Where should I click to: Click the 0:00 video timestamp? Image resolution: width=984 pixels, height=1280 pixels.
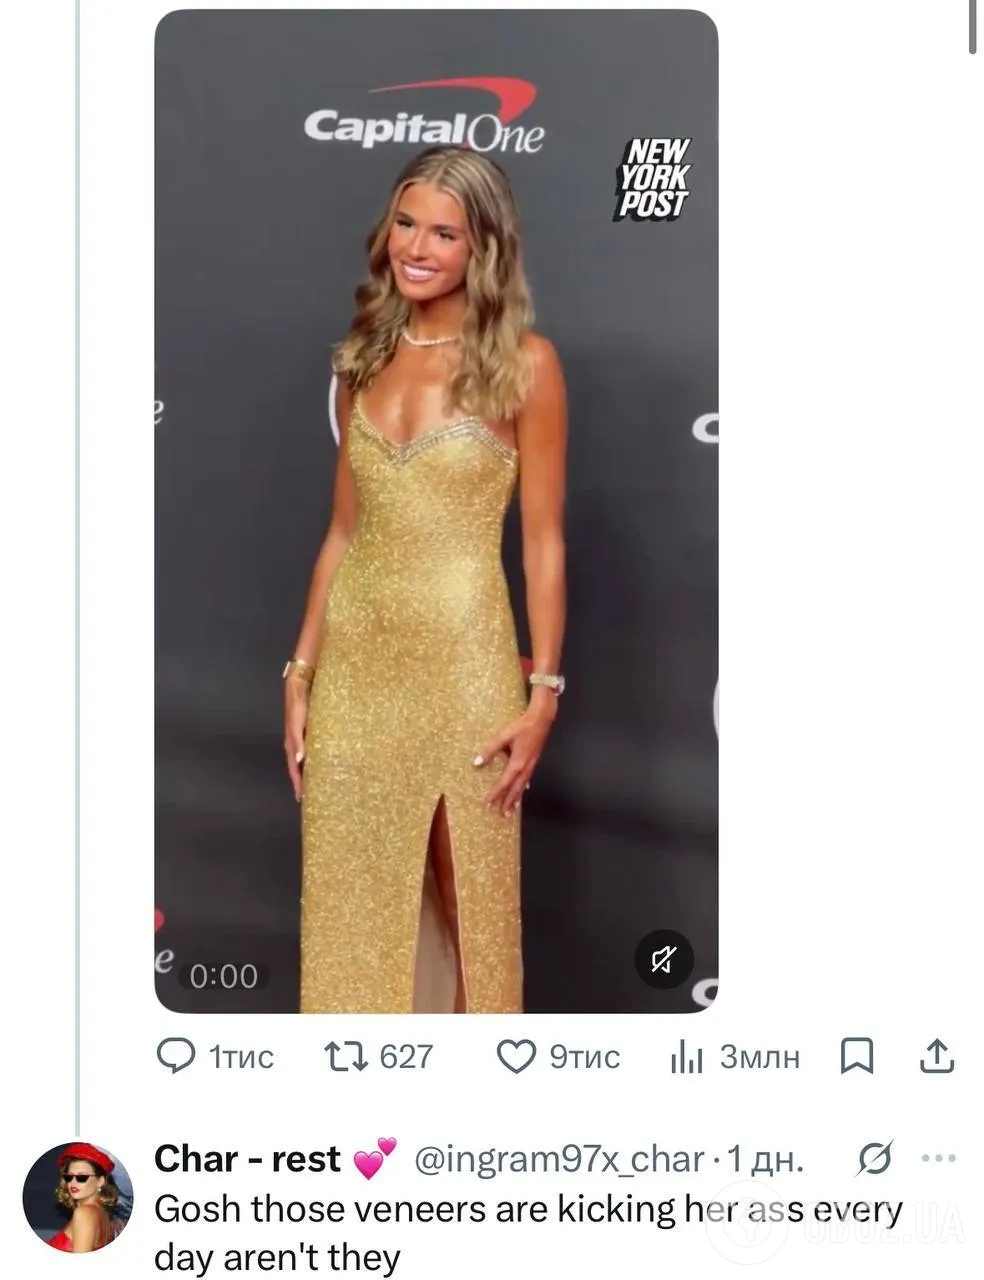pyautogui.click(x=223, y=976)
